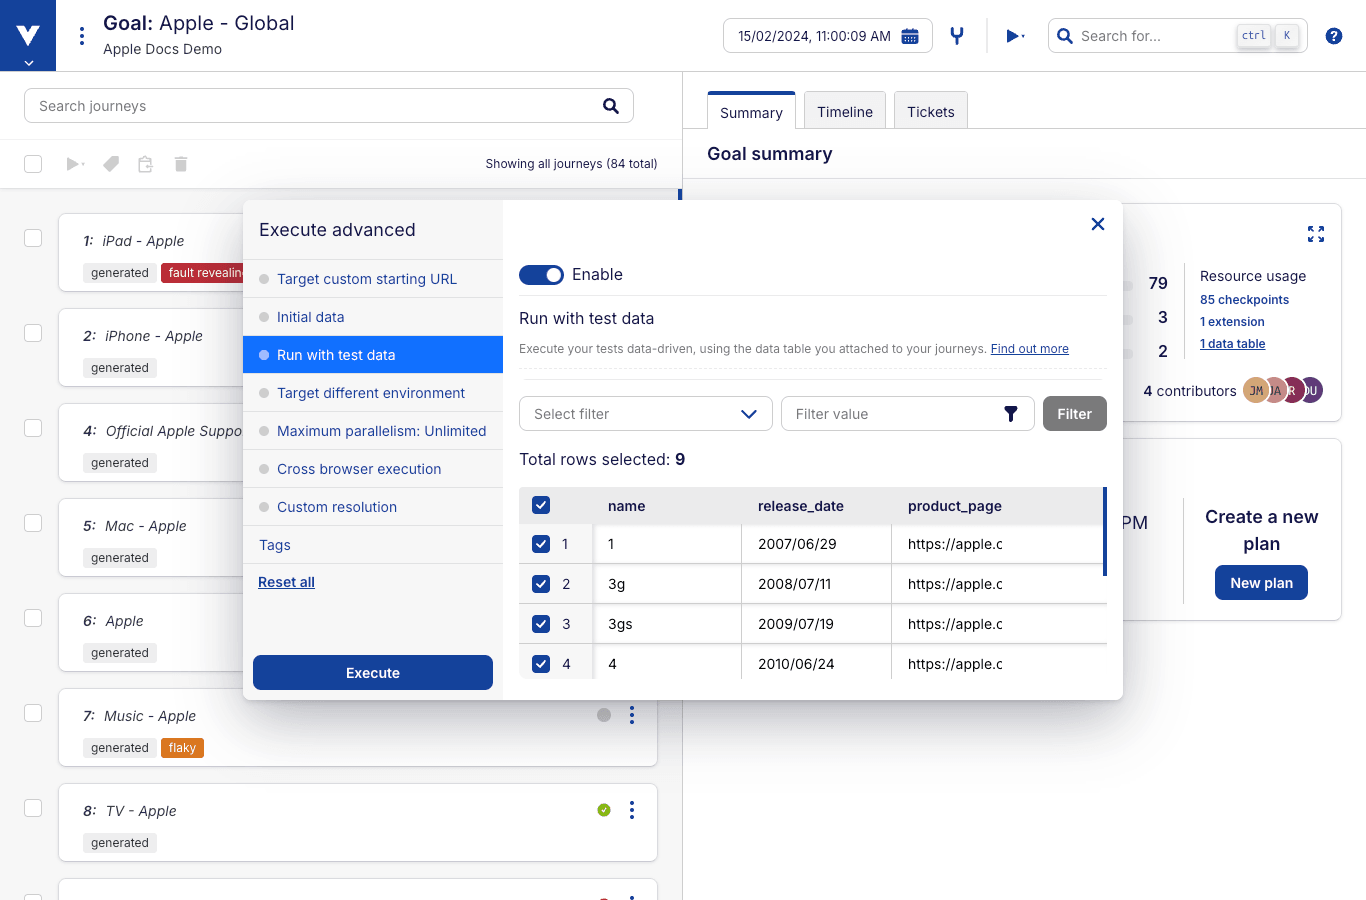Click the branching/fork icon in the header

[956, 34]
